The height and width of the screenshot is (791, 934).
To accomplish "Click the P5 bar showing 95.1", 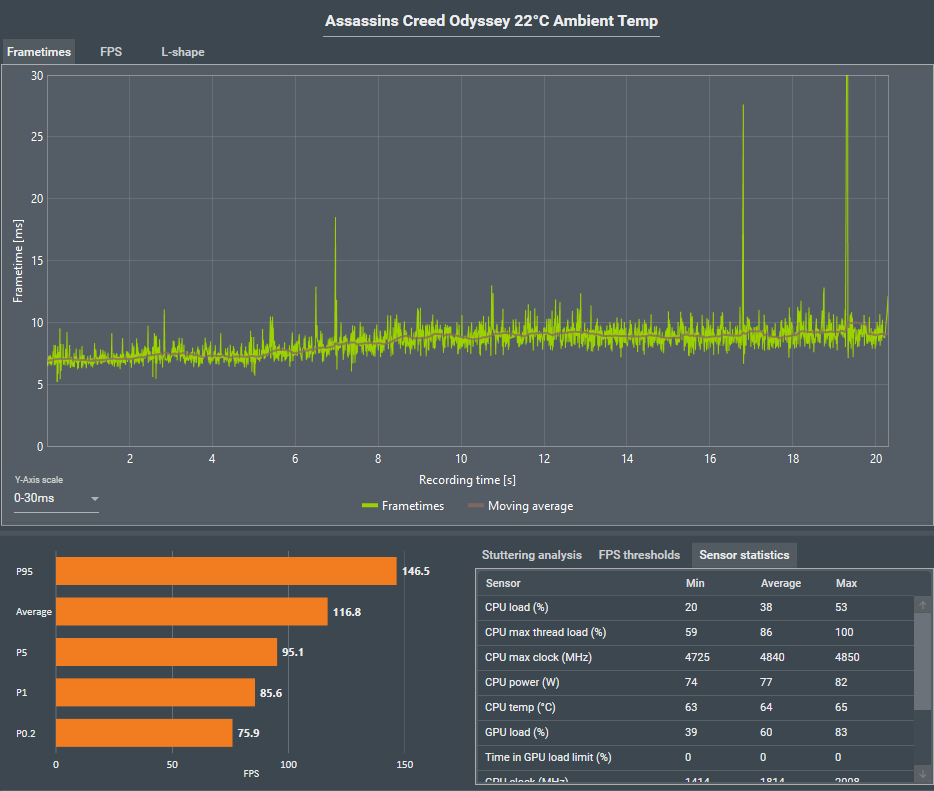I will [x=166, y=652].
